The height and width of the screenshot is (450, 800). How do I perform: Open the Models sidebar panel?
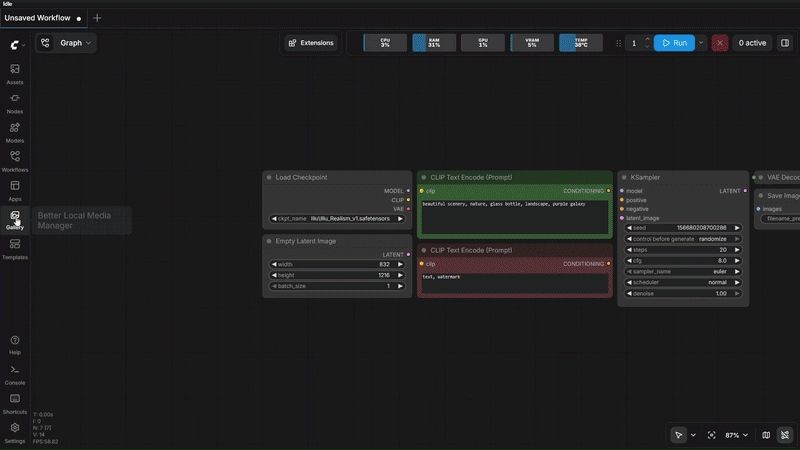point(15,132)
